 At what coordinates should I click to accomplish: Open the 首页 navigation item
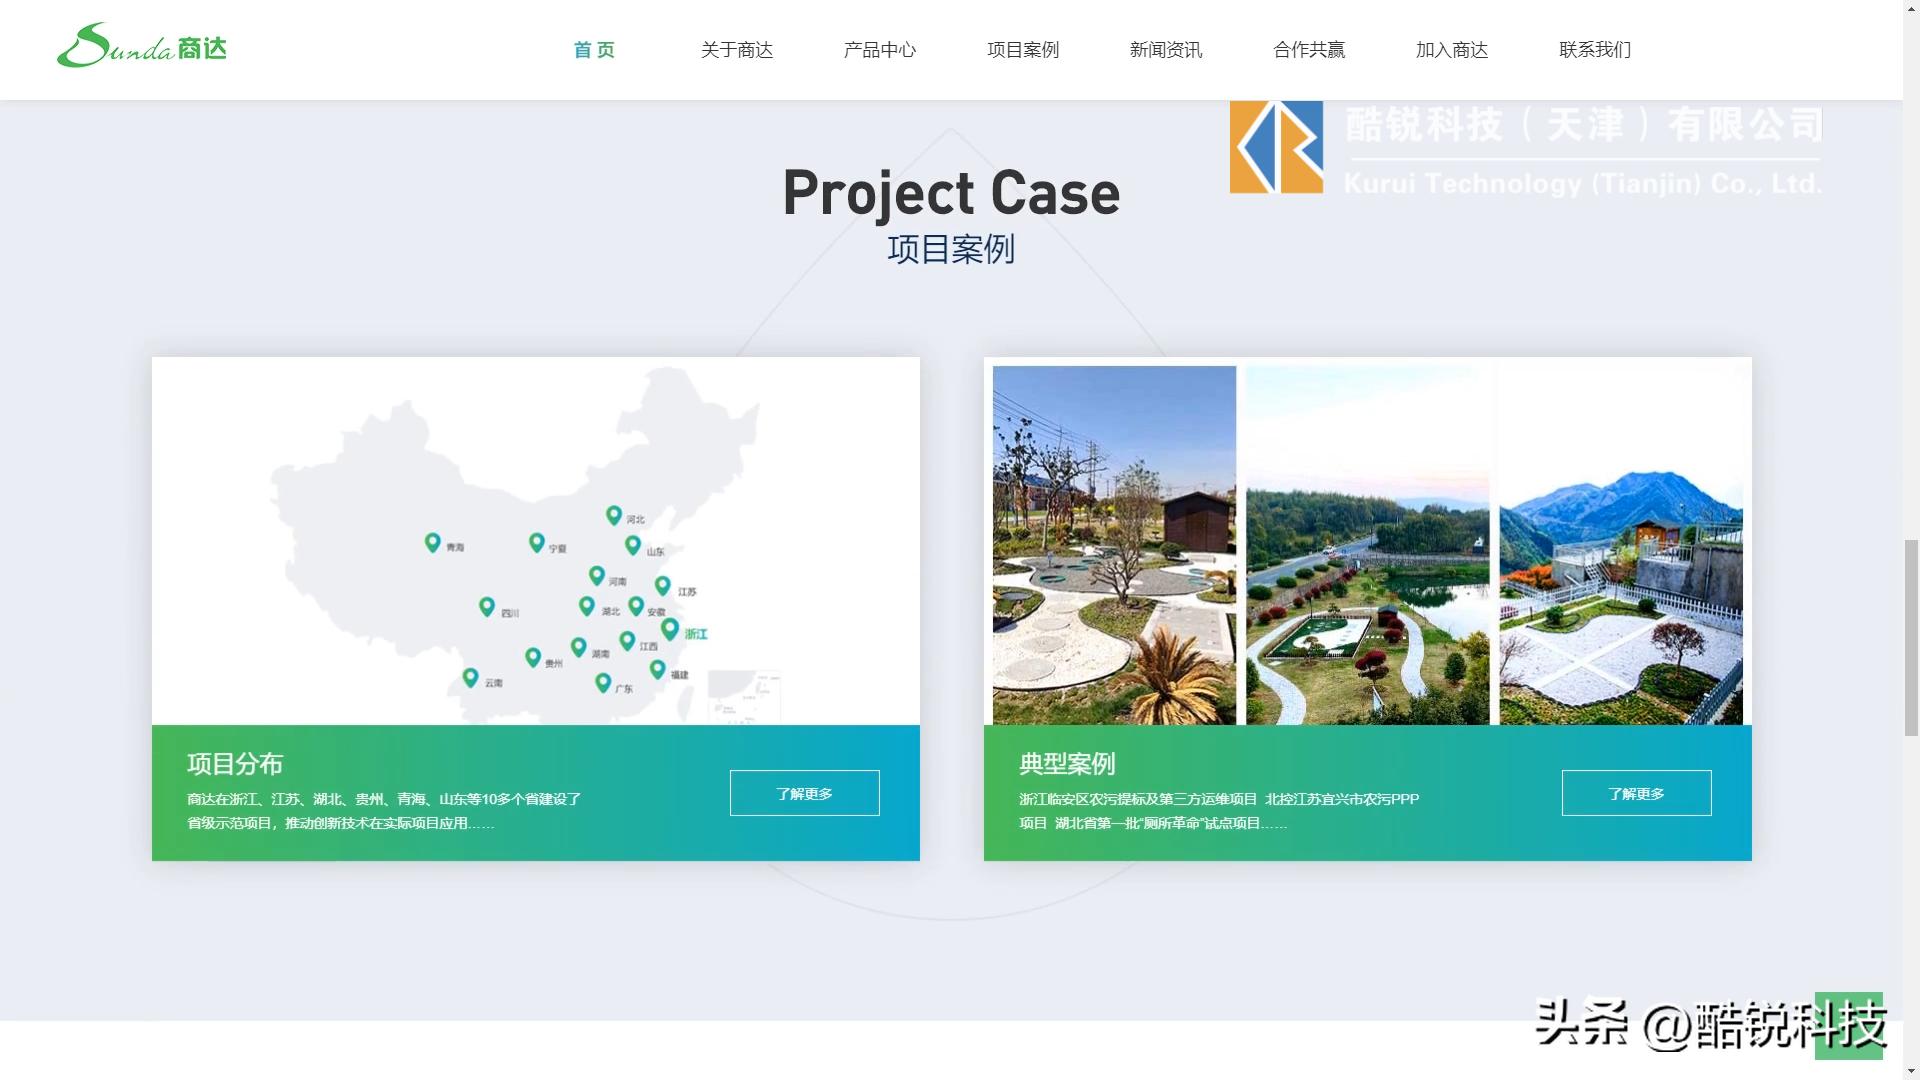[594, 50]
